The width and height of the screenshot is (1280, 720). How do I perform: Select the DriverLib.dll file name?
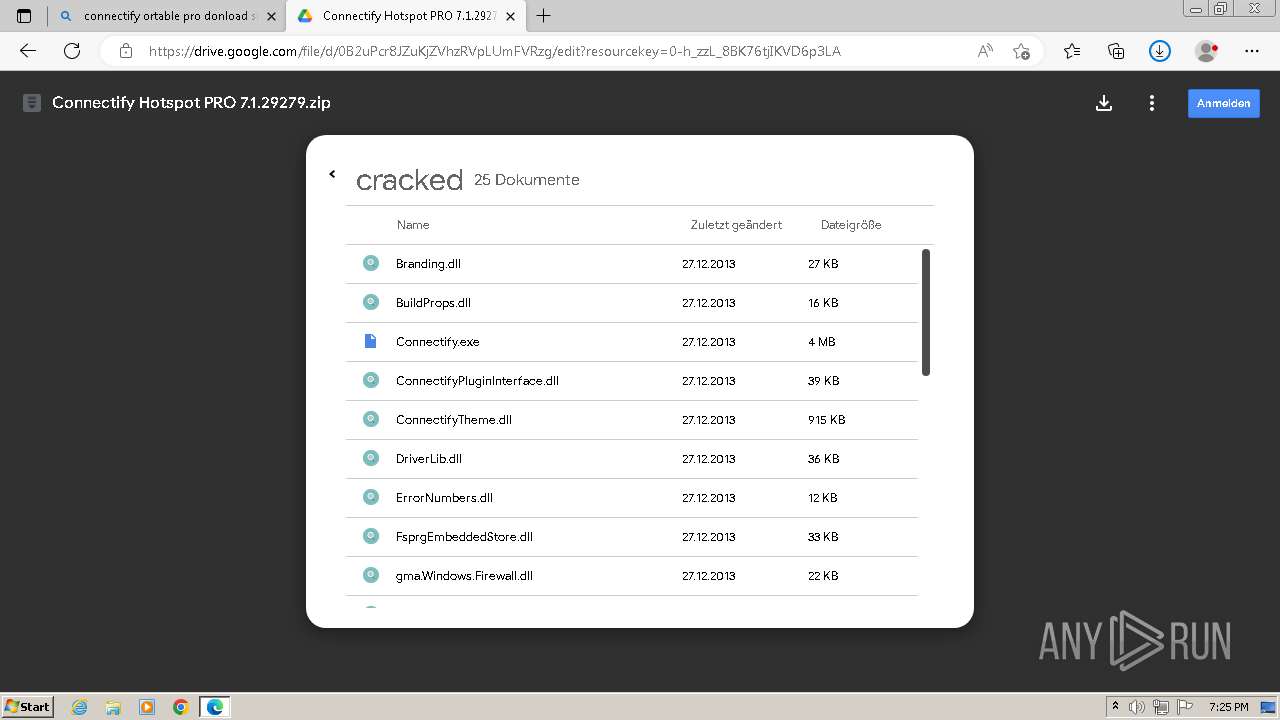(428, 459)
